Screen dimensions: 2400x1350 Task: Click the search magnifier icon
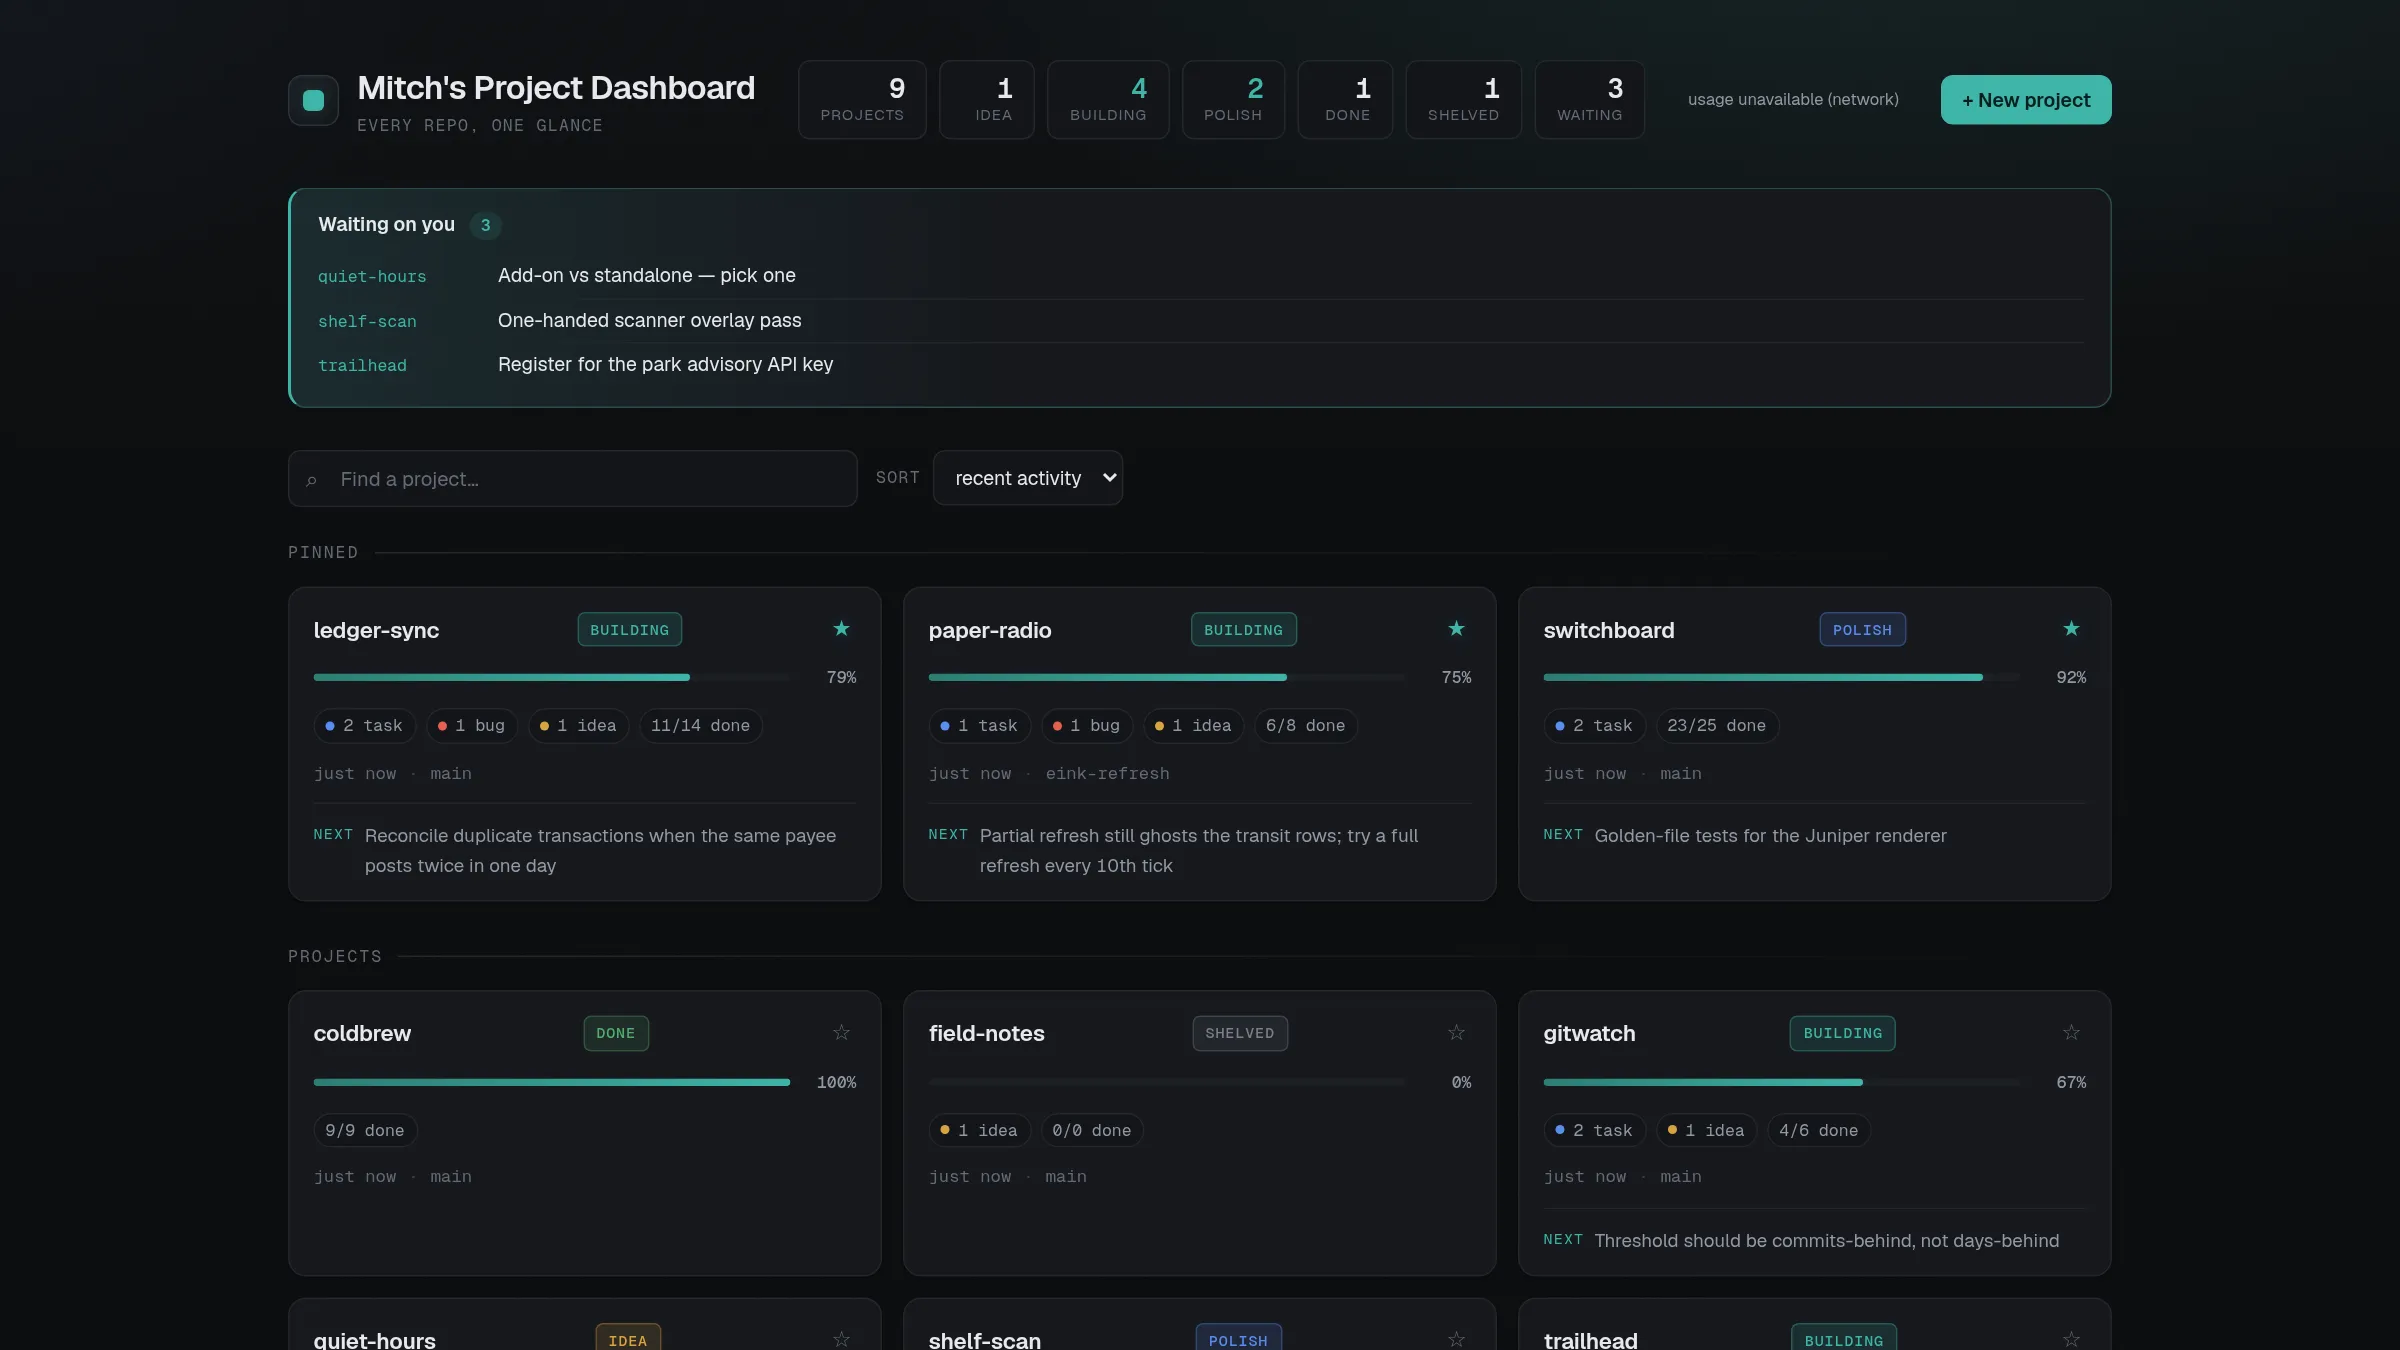(x=311, y=481)
